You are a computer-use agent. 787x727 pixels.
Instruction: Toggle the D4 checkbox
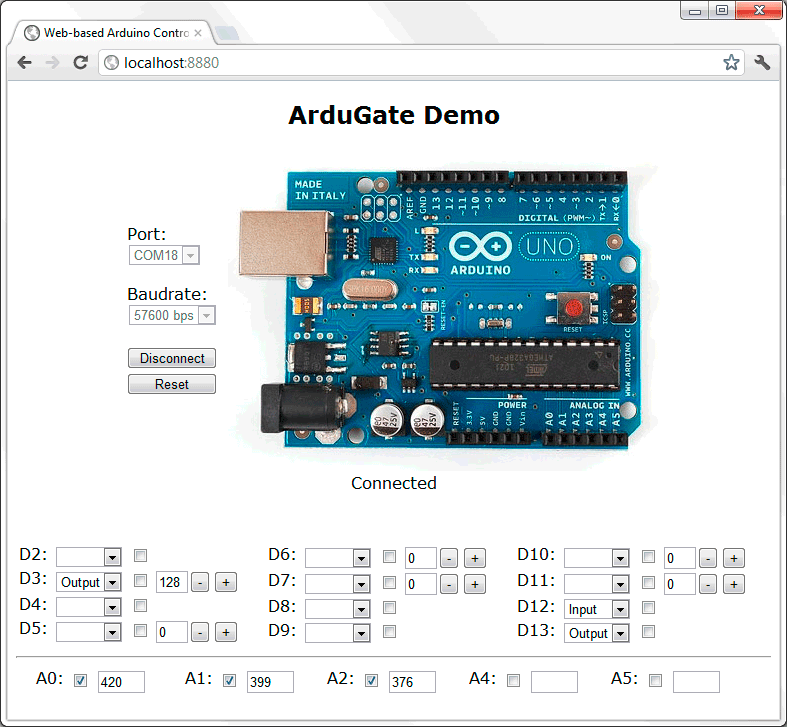[x=141, y=605]
